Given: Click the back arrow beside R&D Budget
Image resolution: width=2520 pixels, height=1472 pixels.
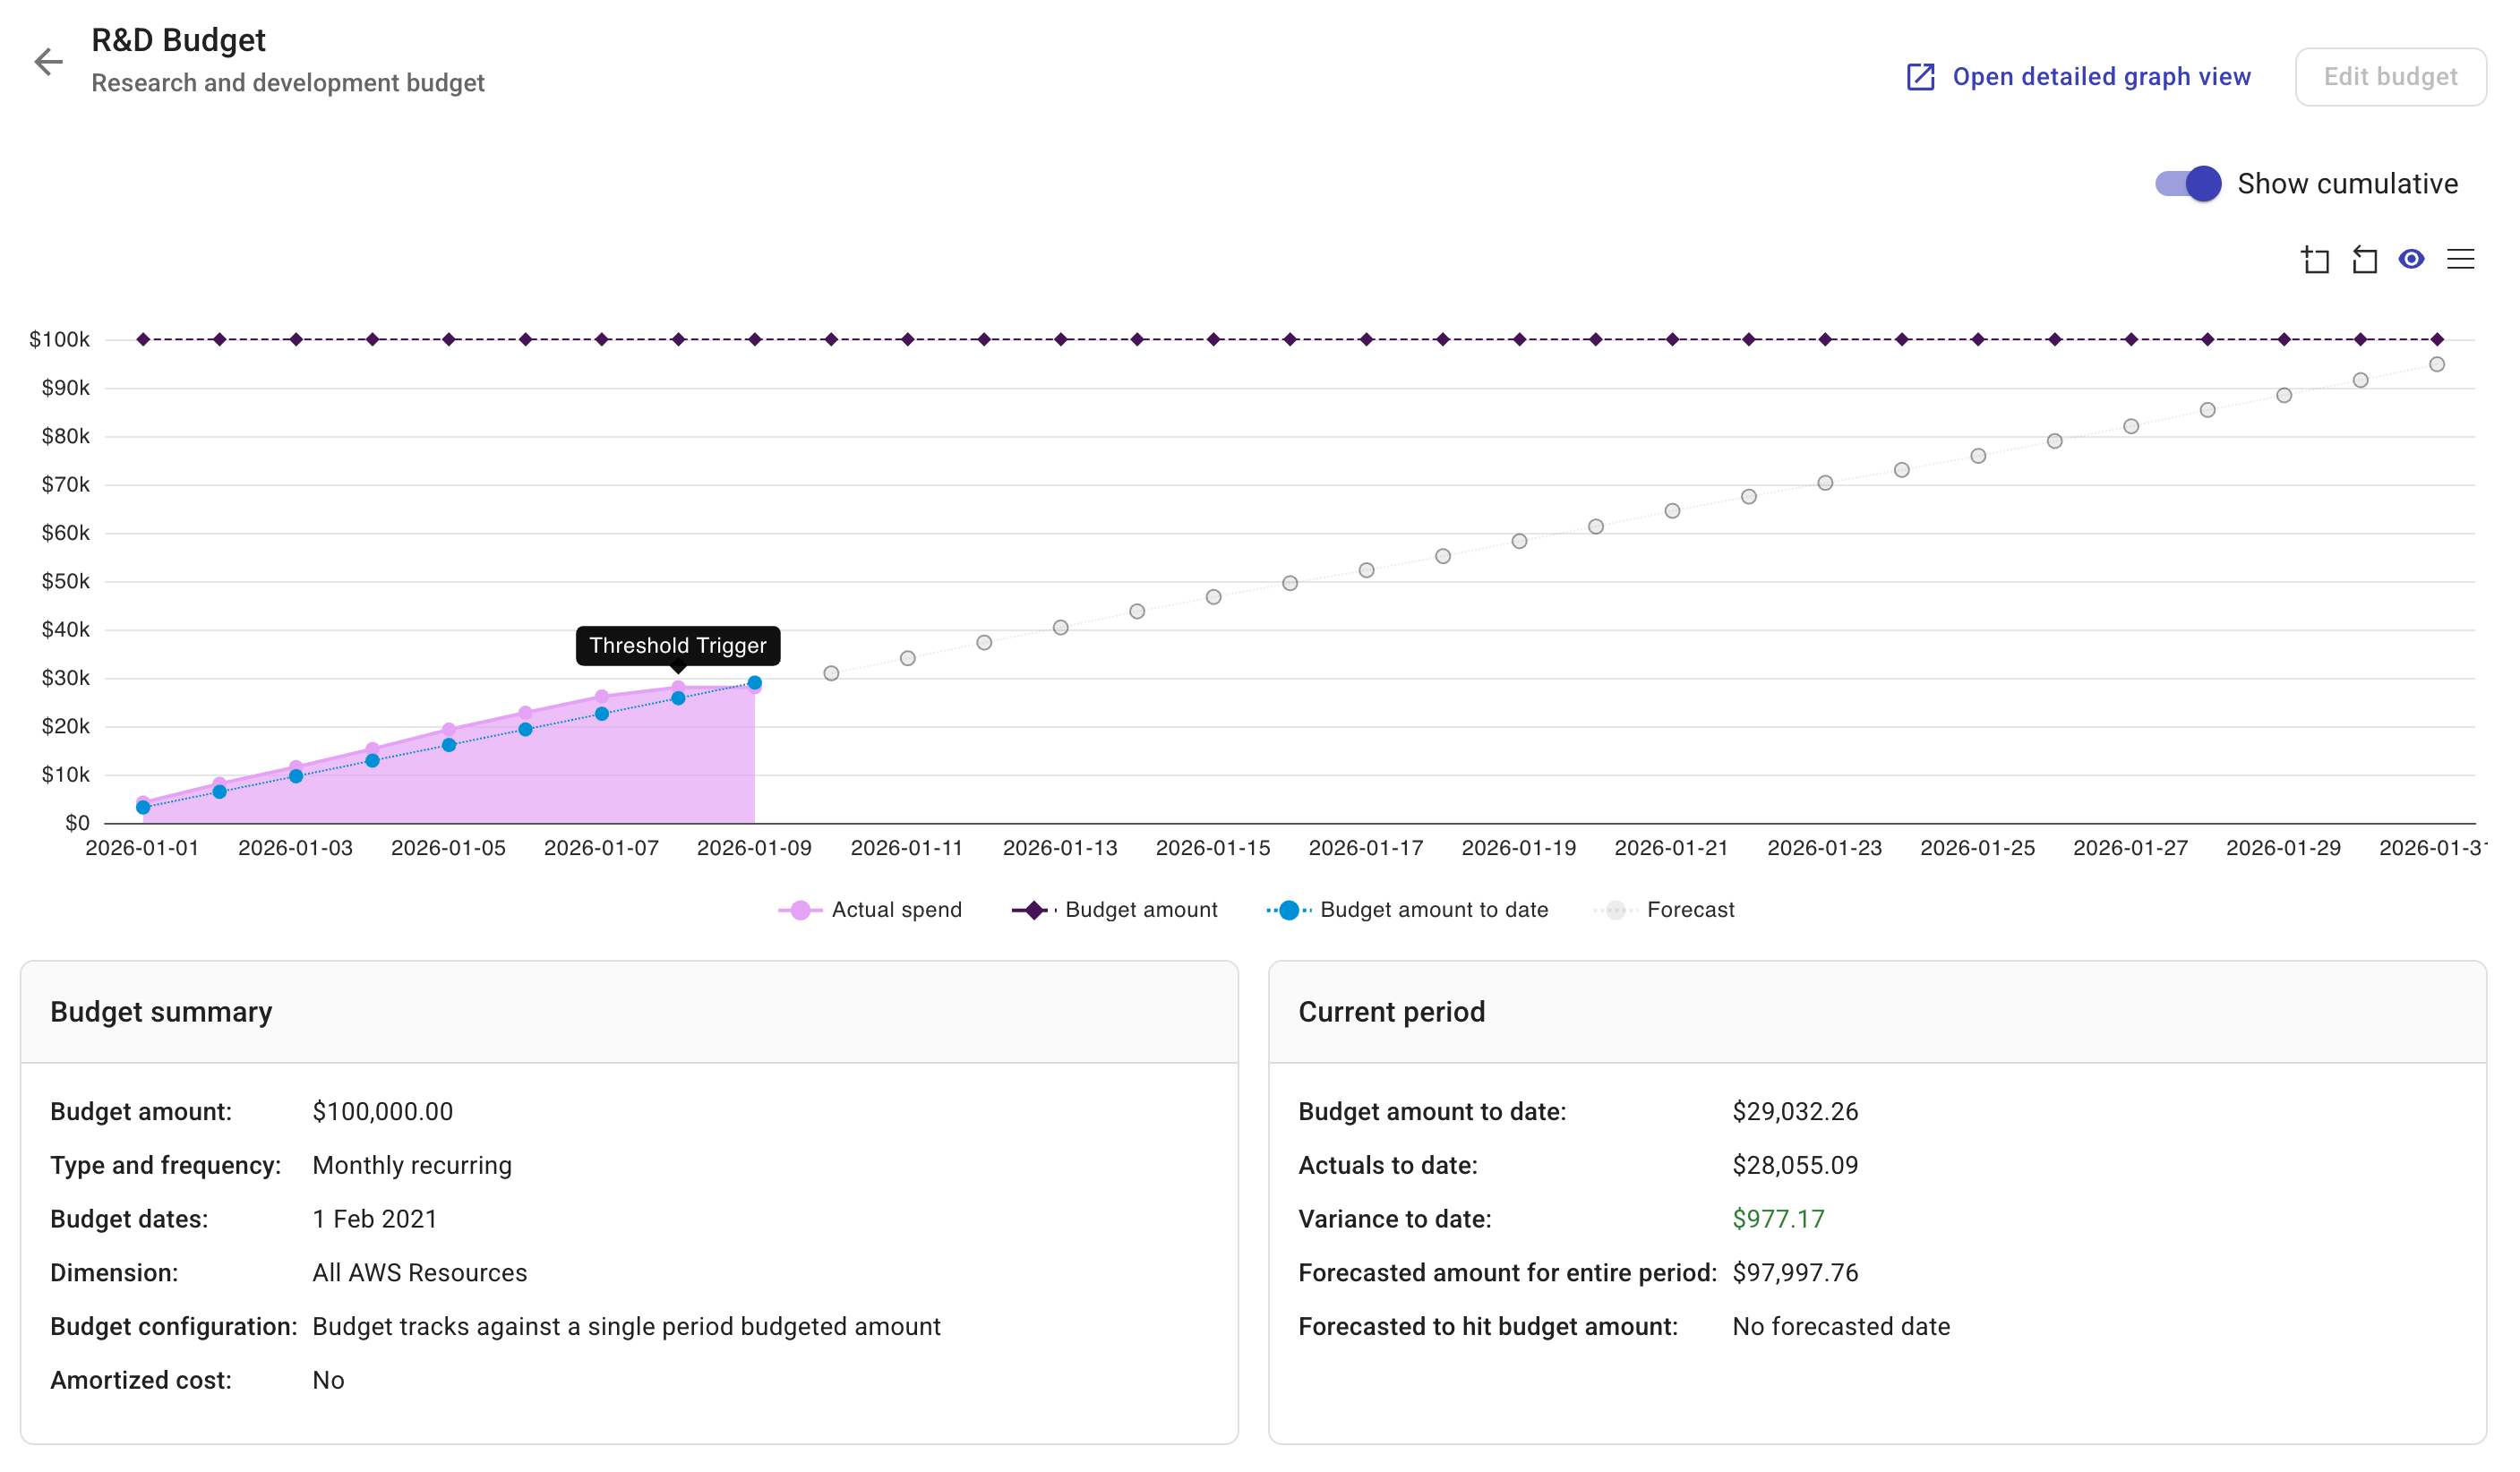Looking at the screenshot, I should [48, 62].
